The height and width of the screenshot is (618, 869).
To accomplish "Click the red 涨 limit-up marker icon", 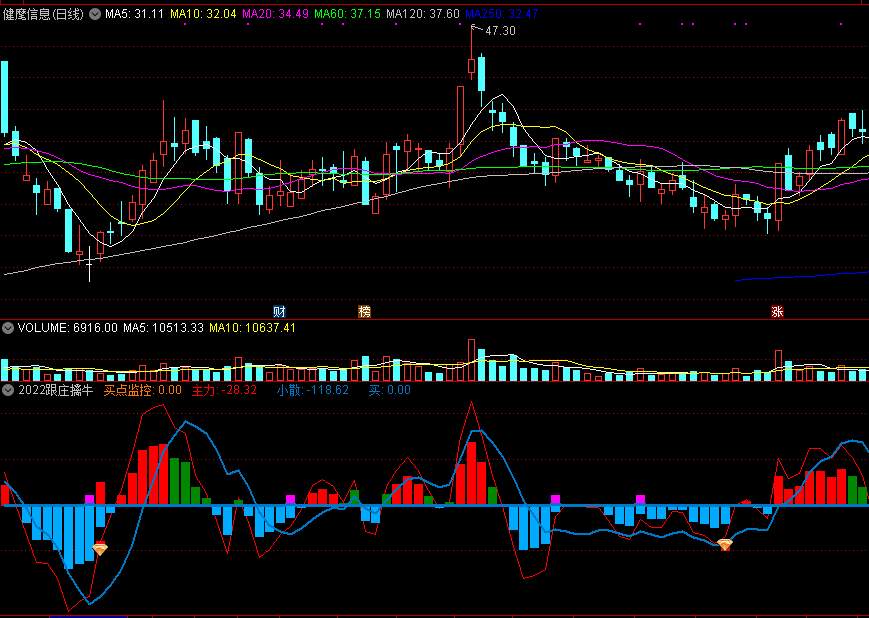I will coord(777,311).
